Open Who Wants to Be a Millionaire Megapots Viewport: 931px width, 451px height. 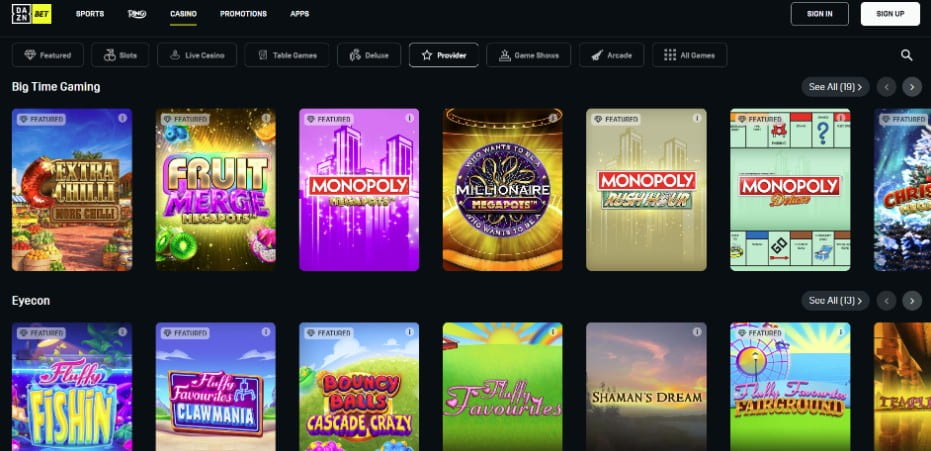pyautogui.click(x=503, y=189)
